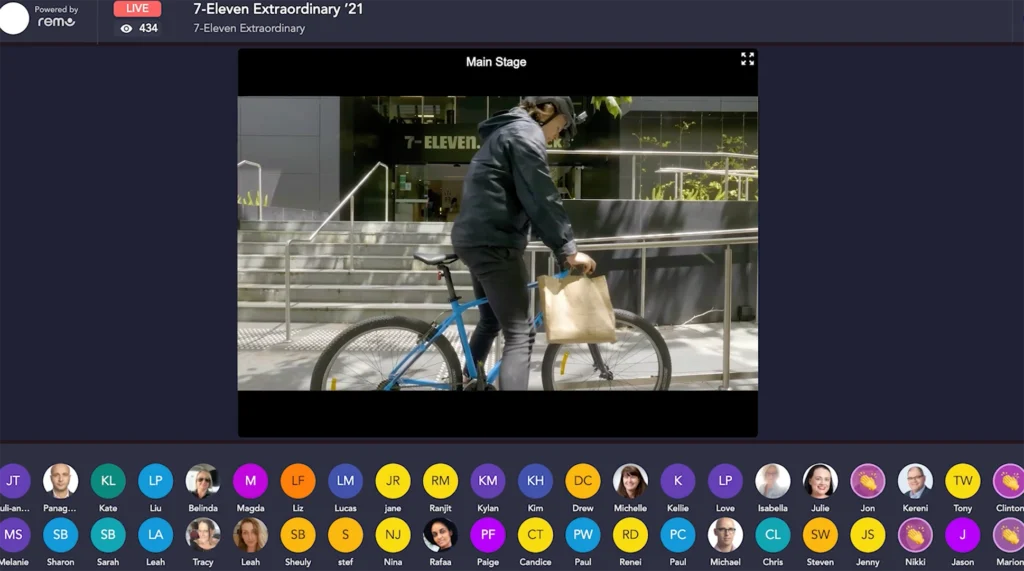Click the Remo logo in the header

(56, 22)
